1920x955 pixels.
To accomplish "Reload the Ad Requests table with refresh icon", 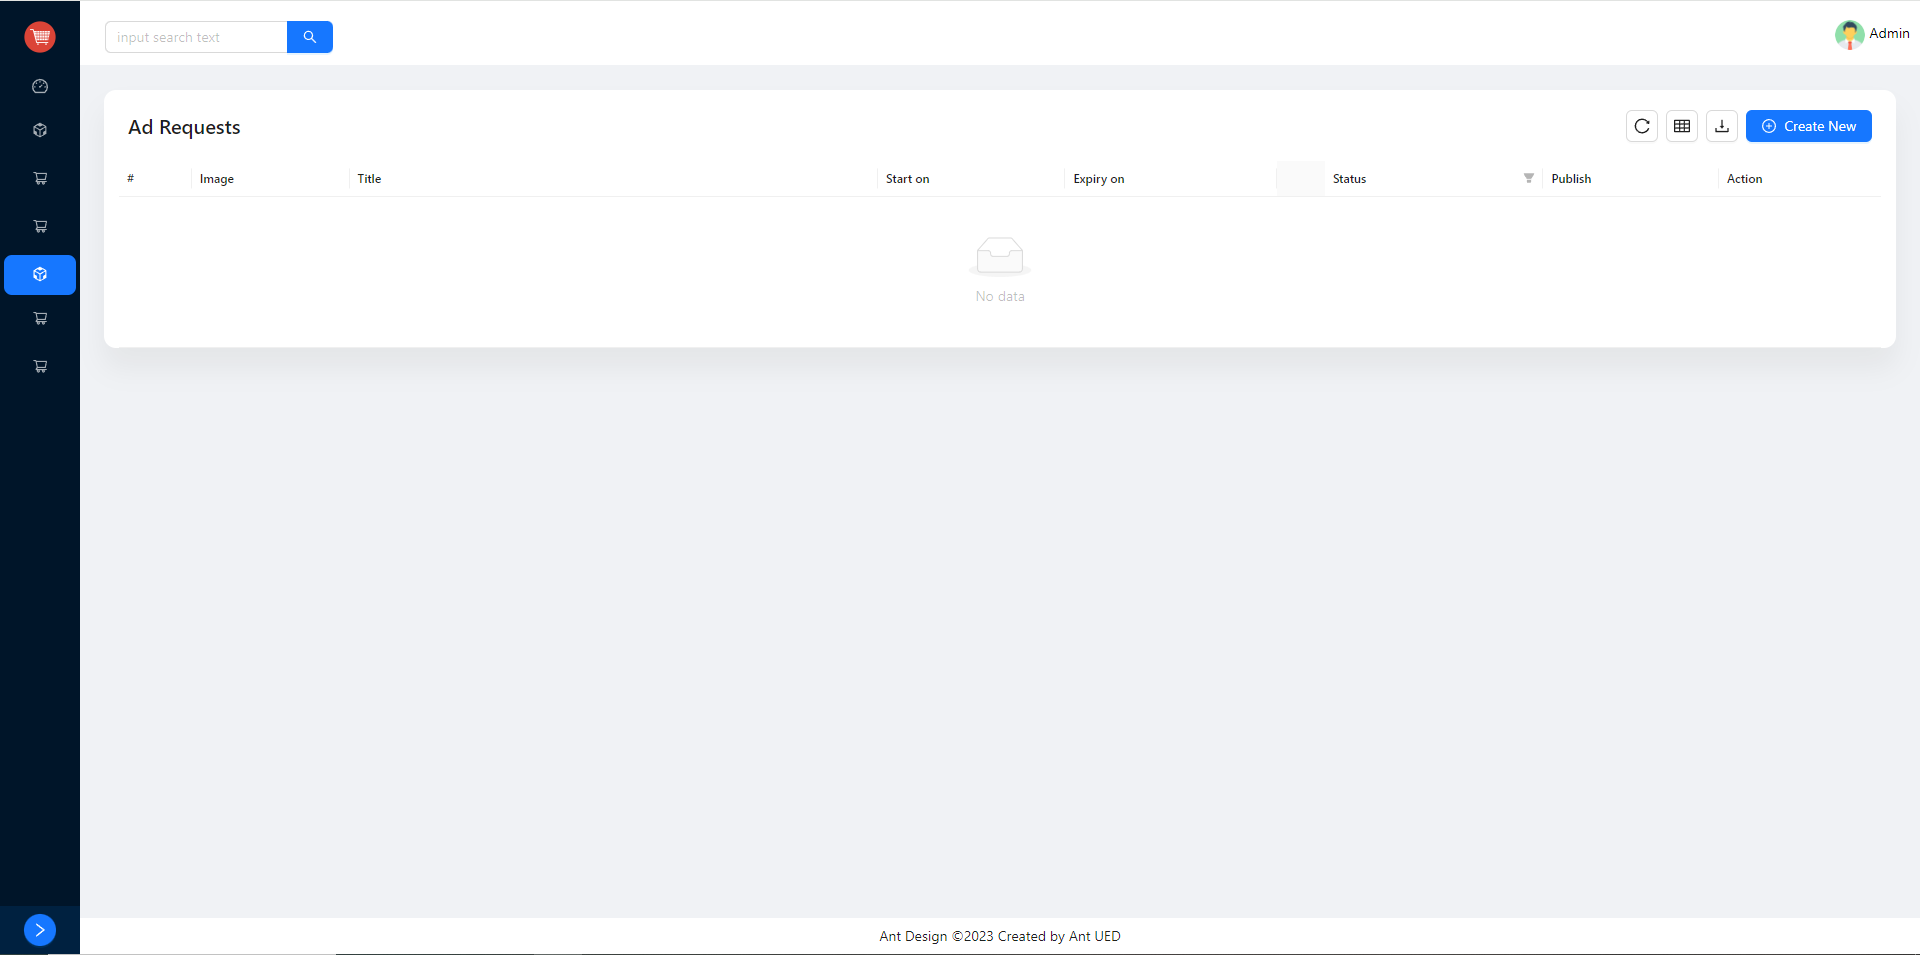I will (1642, 126).
